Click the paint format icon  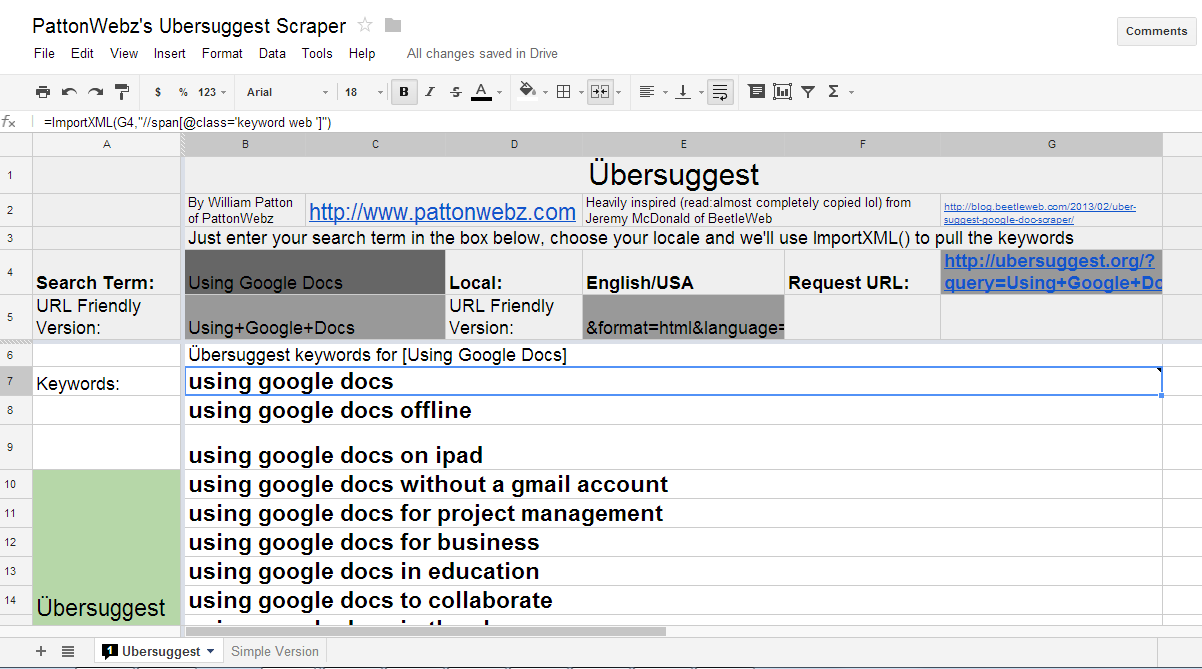point(122,92)
